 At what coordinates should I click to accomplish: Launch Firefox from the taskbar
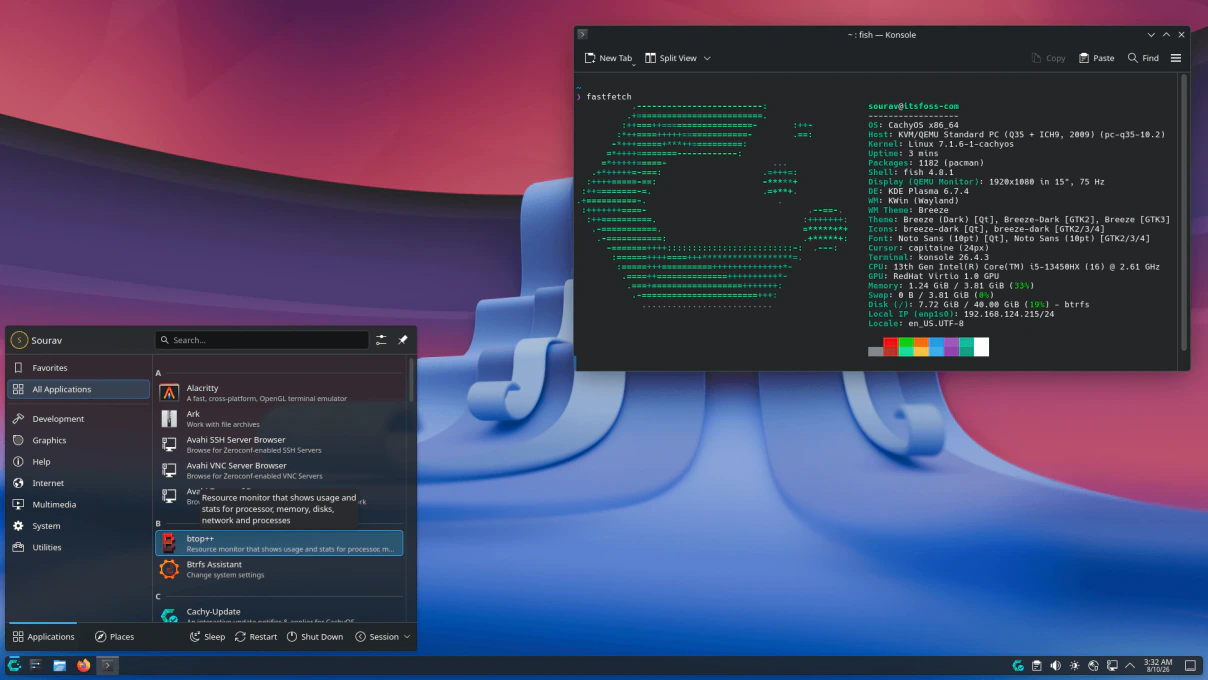click(83, 665)
